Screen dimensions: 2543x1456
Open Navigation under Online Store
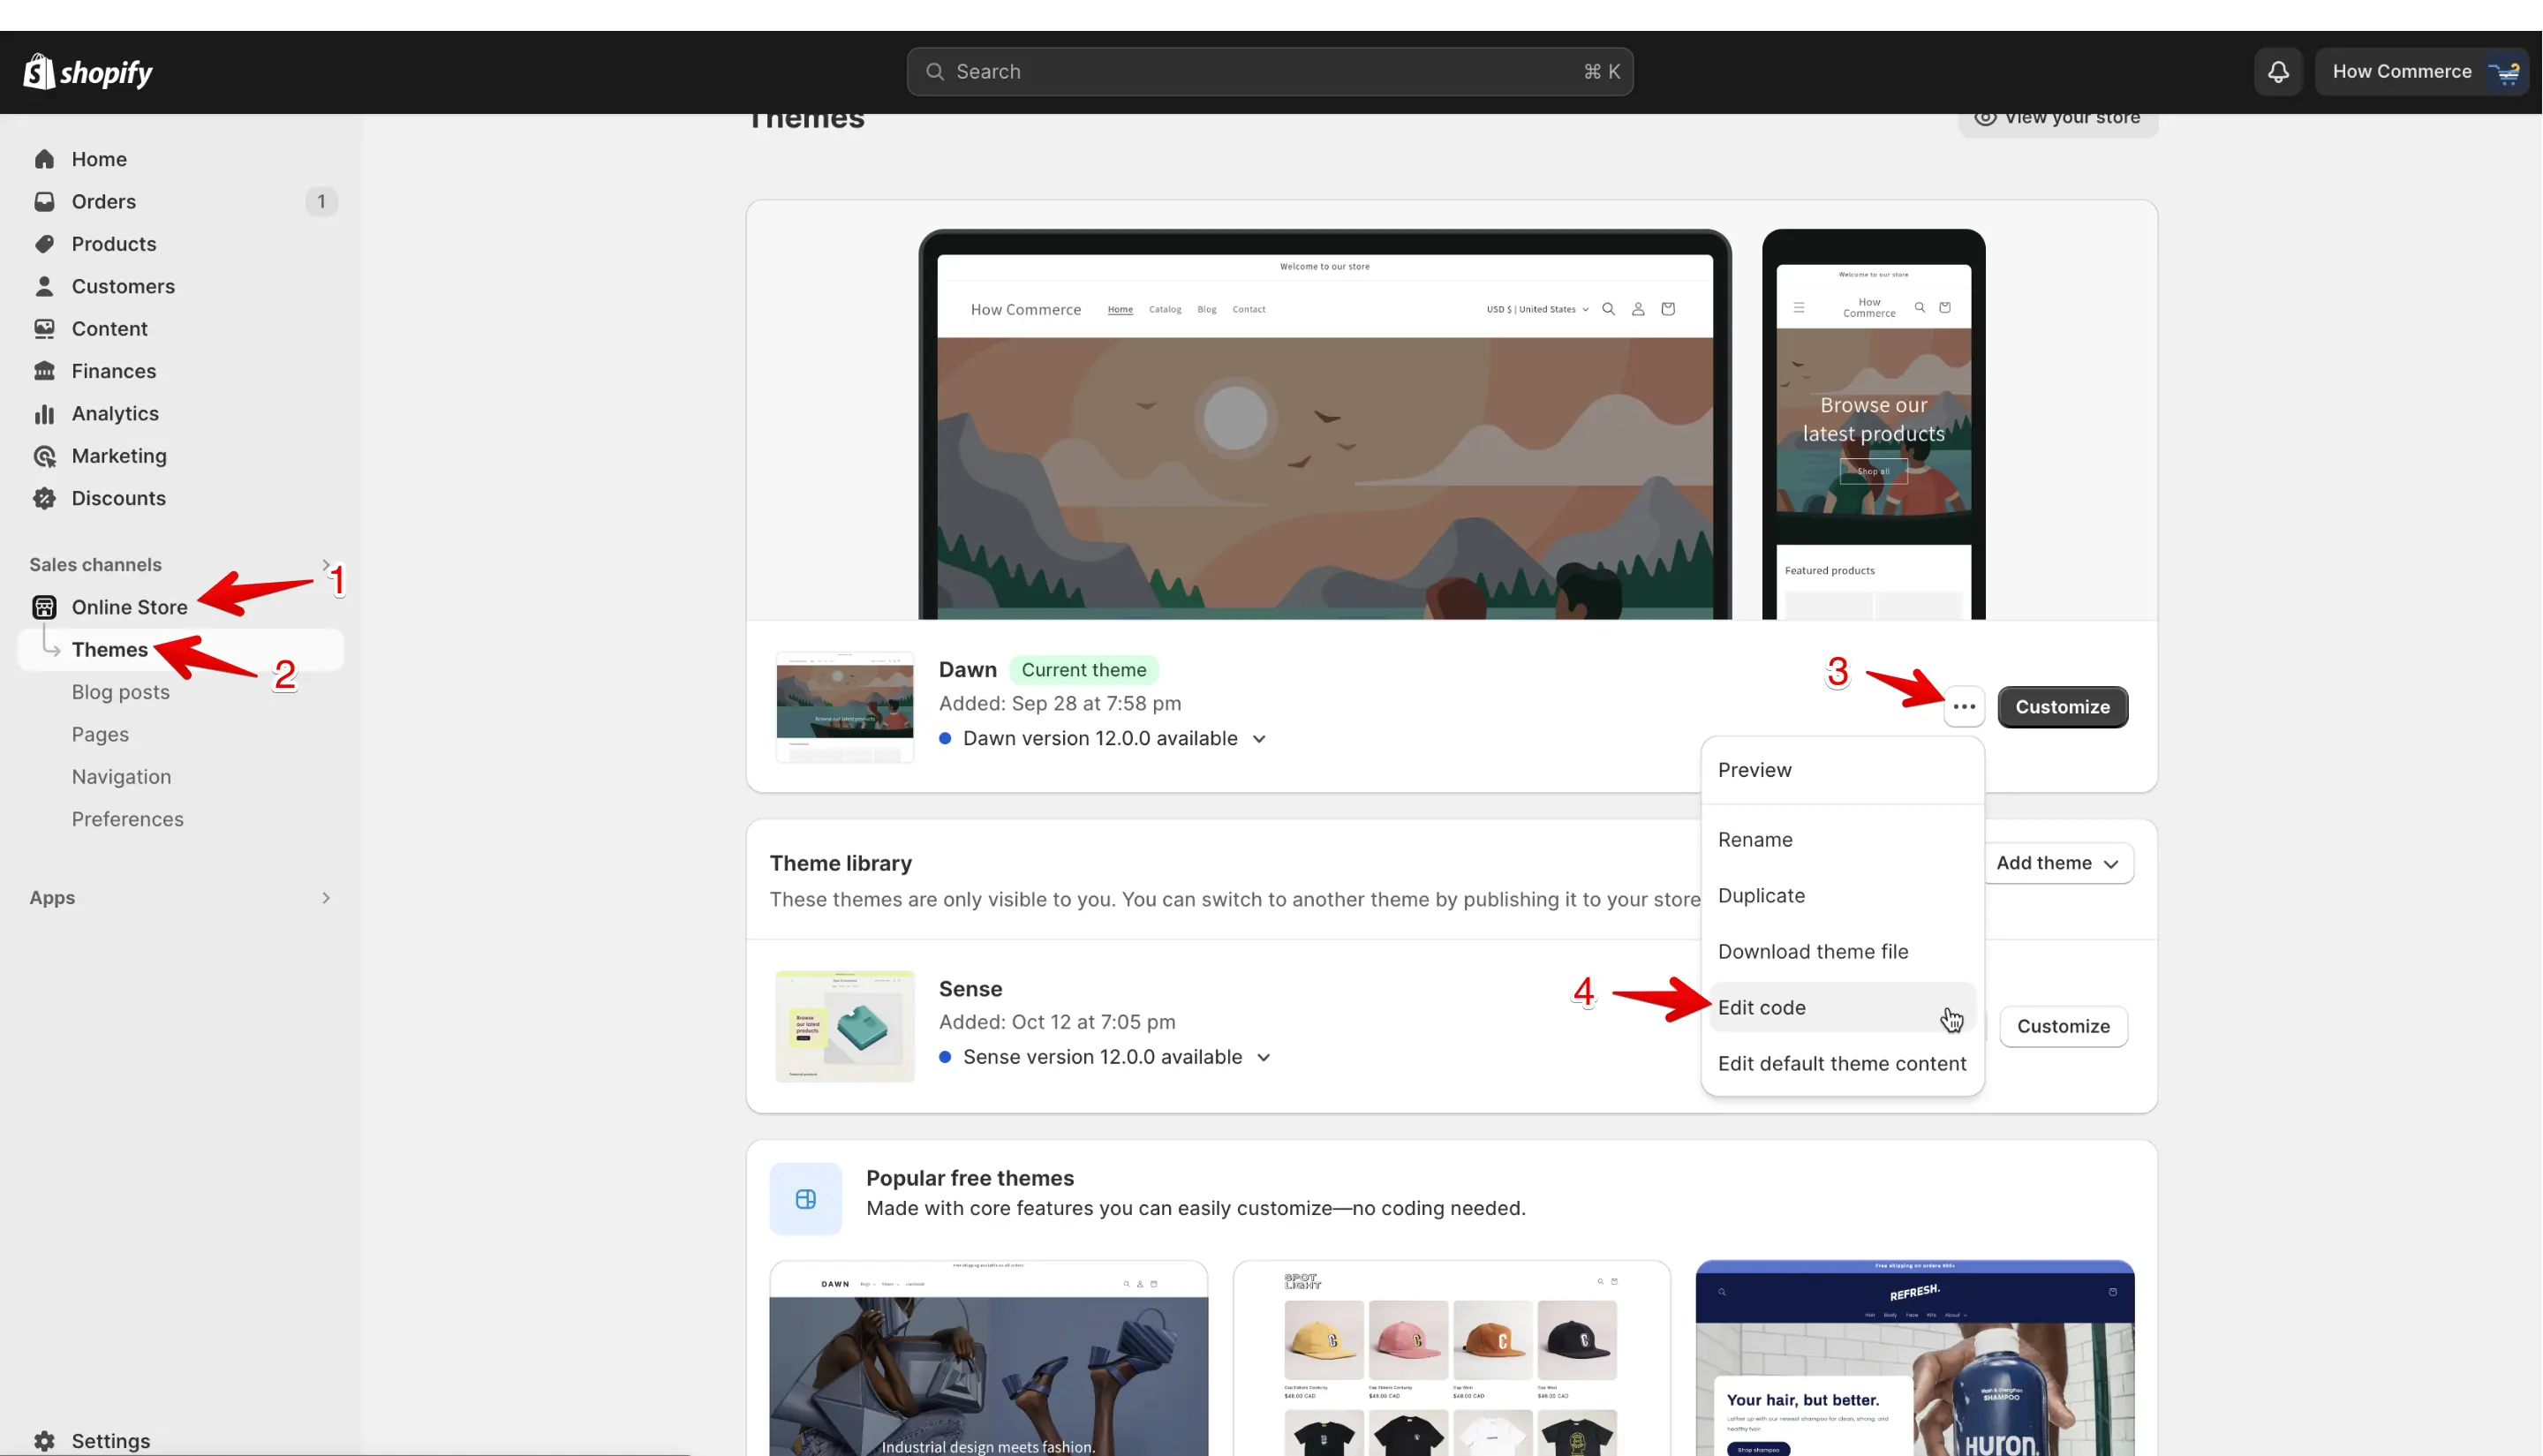coord(121,776)
